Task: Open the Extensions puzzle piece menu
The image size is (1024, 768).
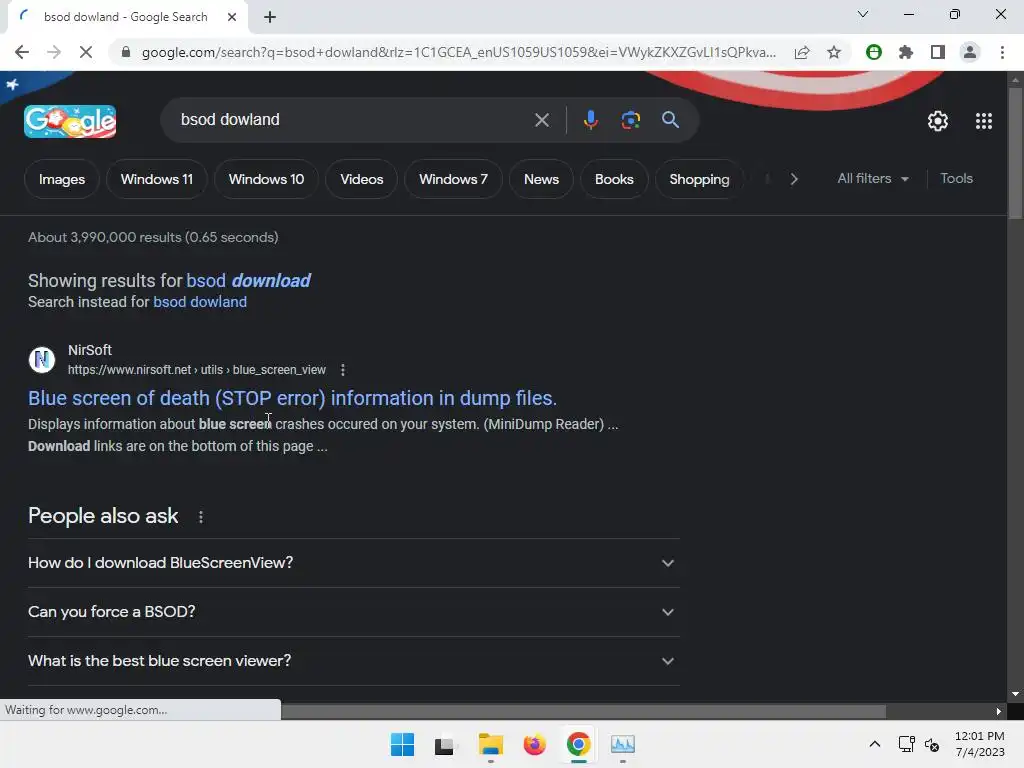Action: [x=906, y=52]
